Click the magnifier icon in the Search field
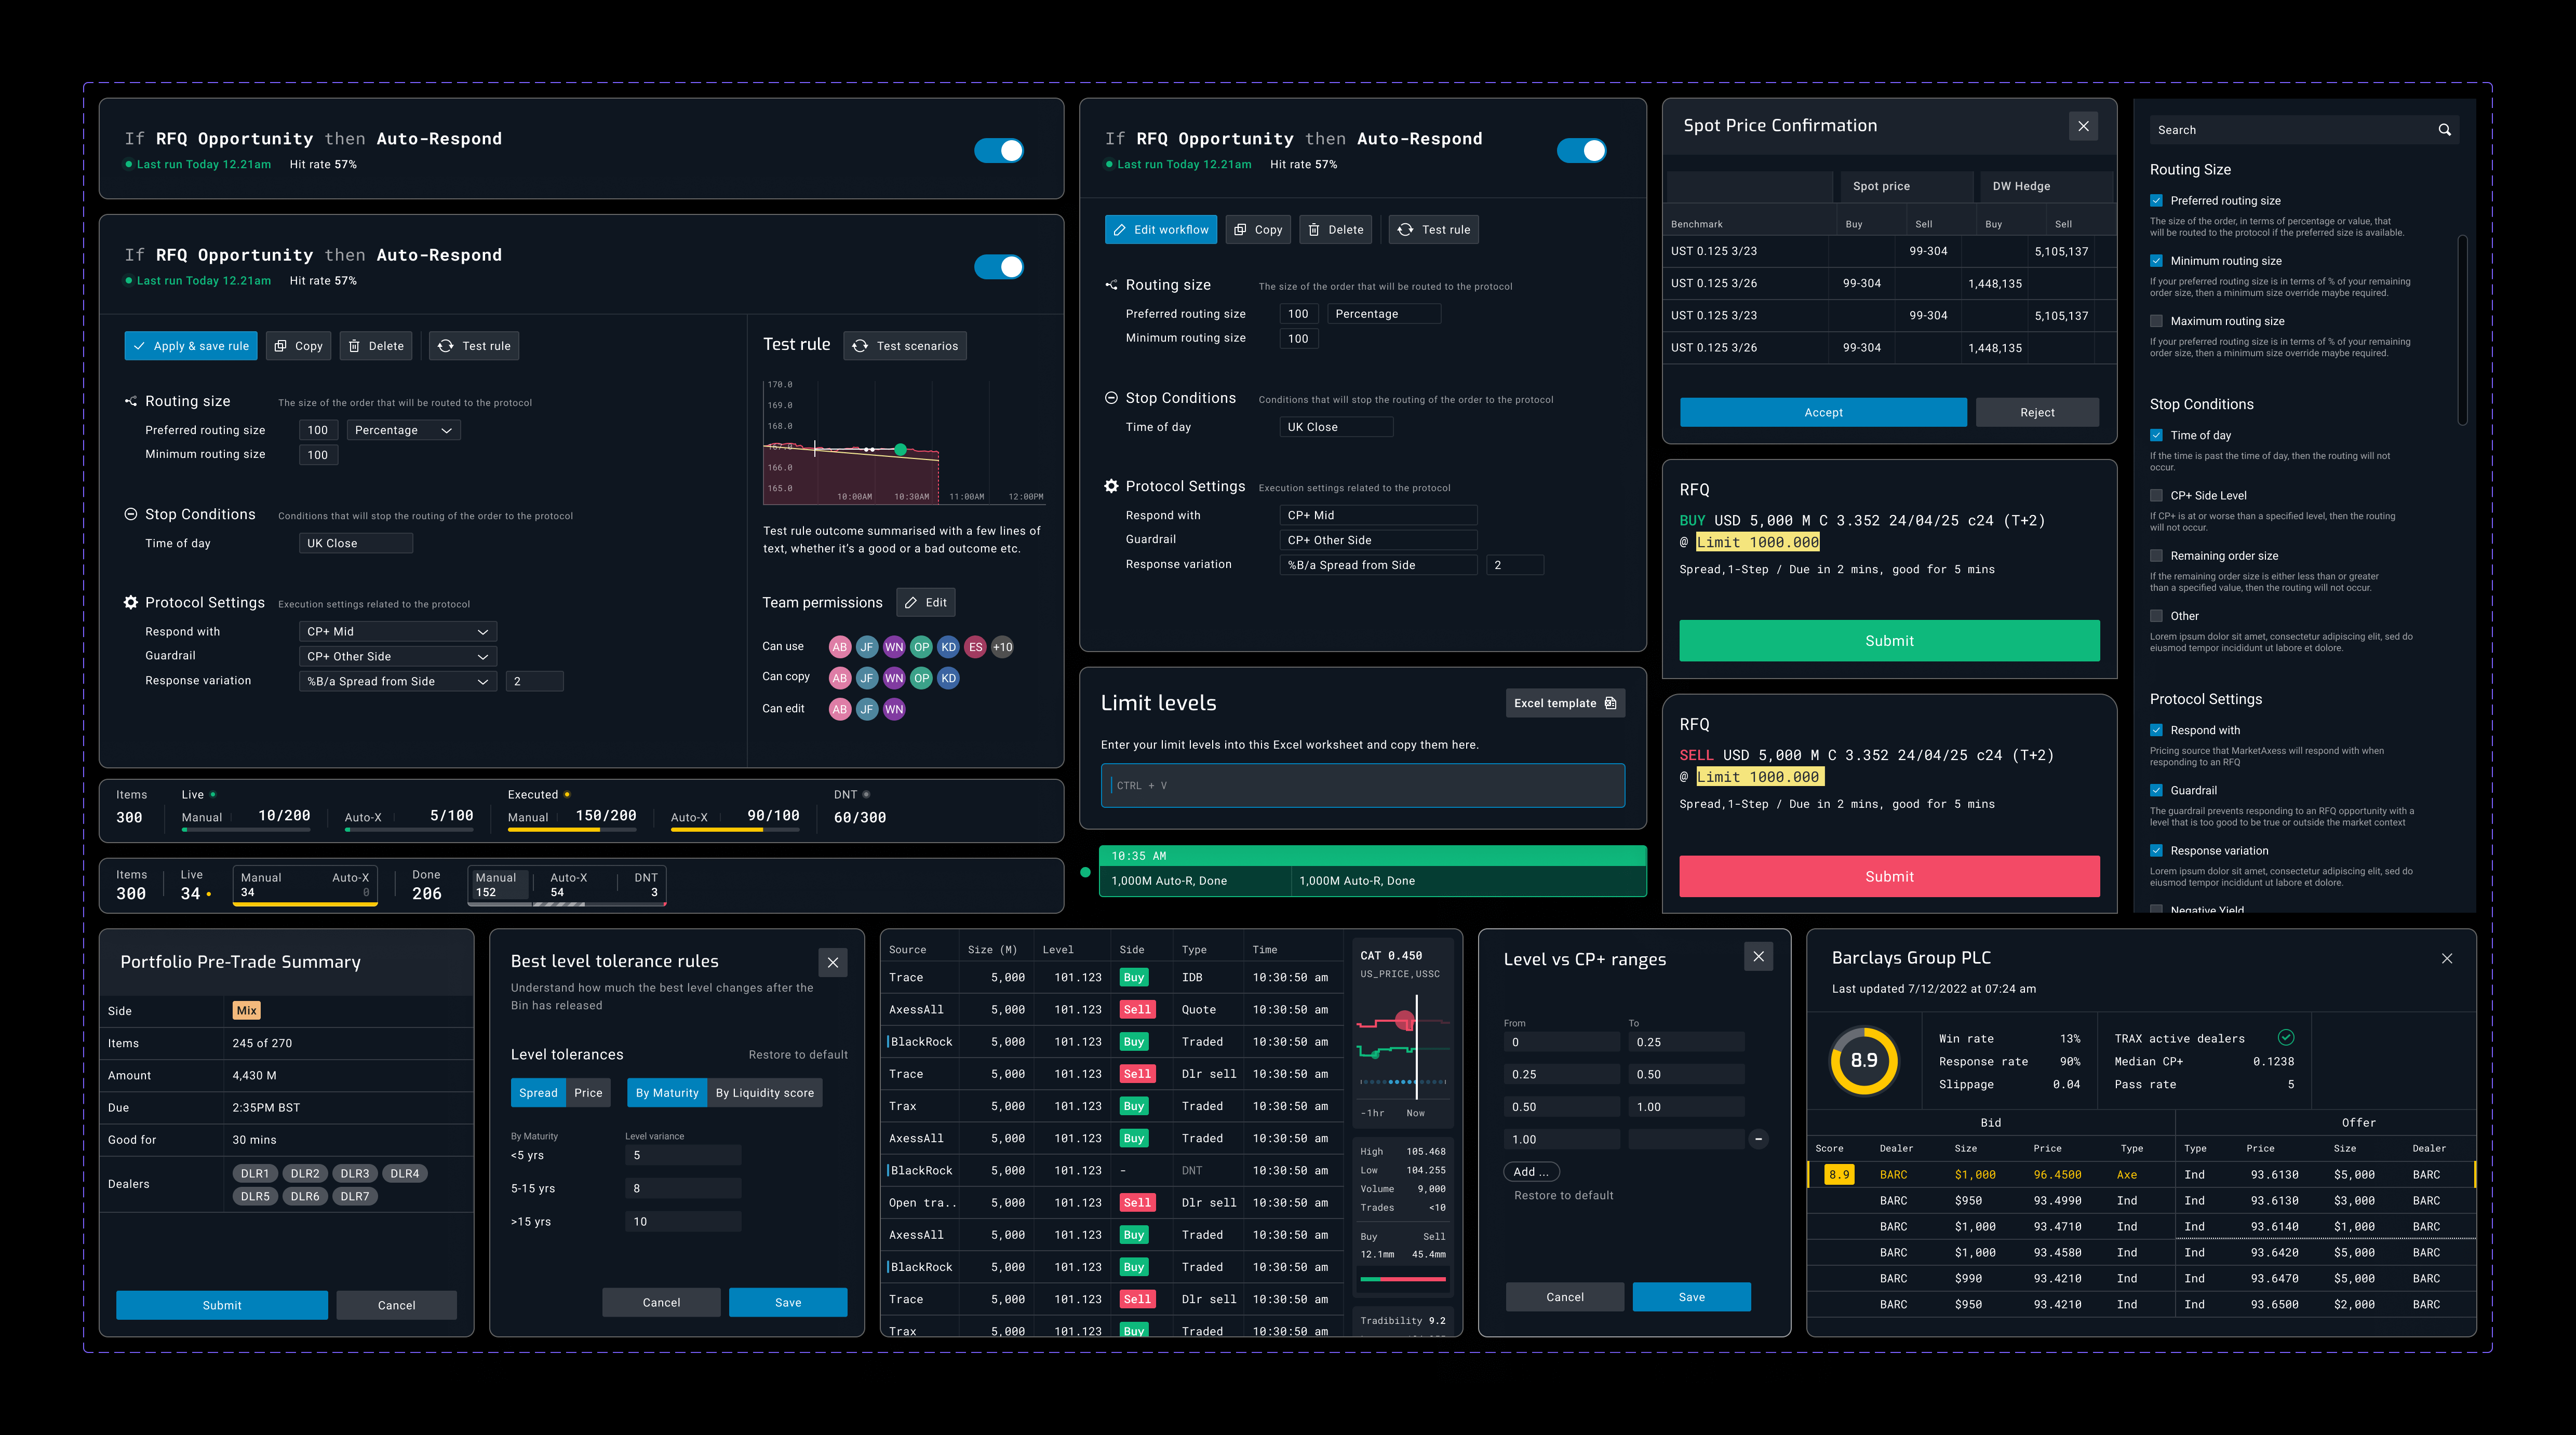 [x=2444, y=130]
